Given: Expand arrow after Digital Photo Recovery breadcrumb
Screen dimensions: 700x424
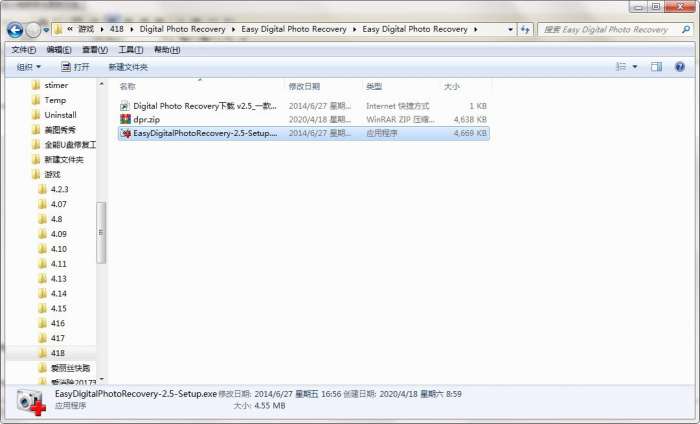Looking at the screenshot, I should pos(233,29).
